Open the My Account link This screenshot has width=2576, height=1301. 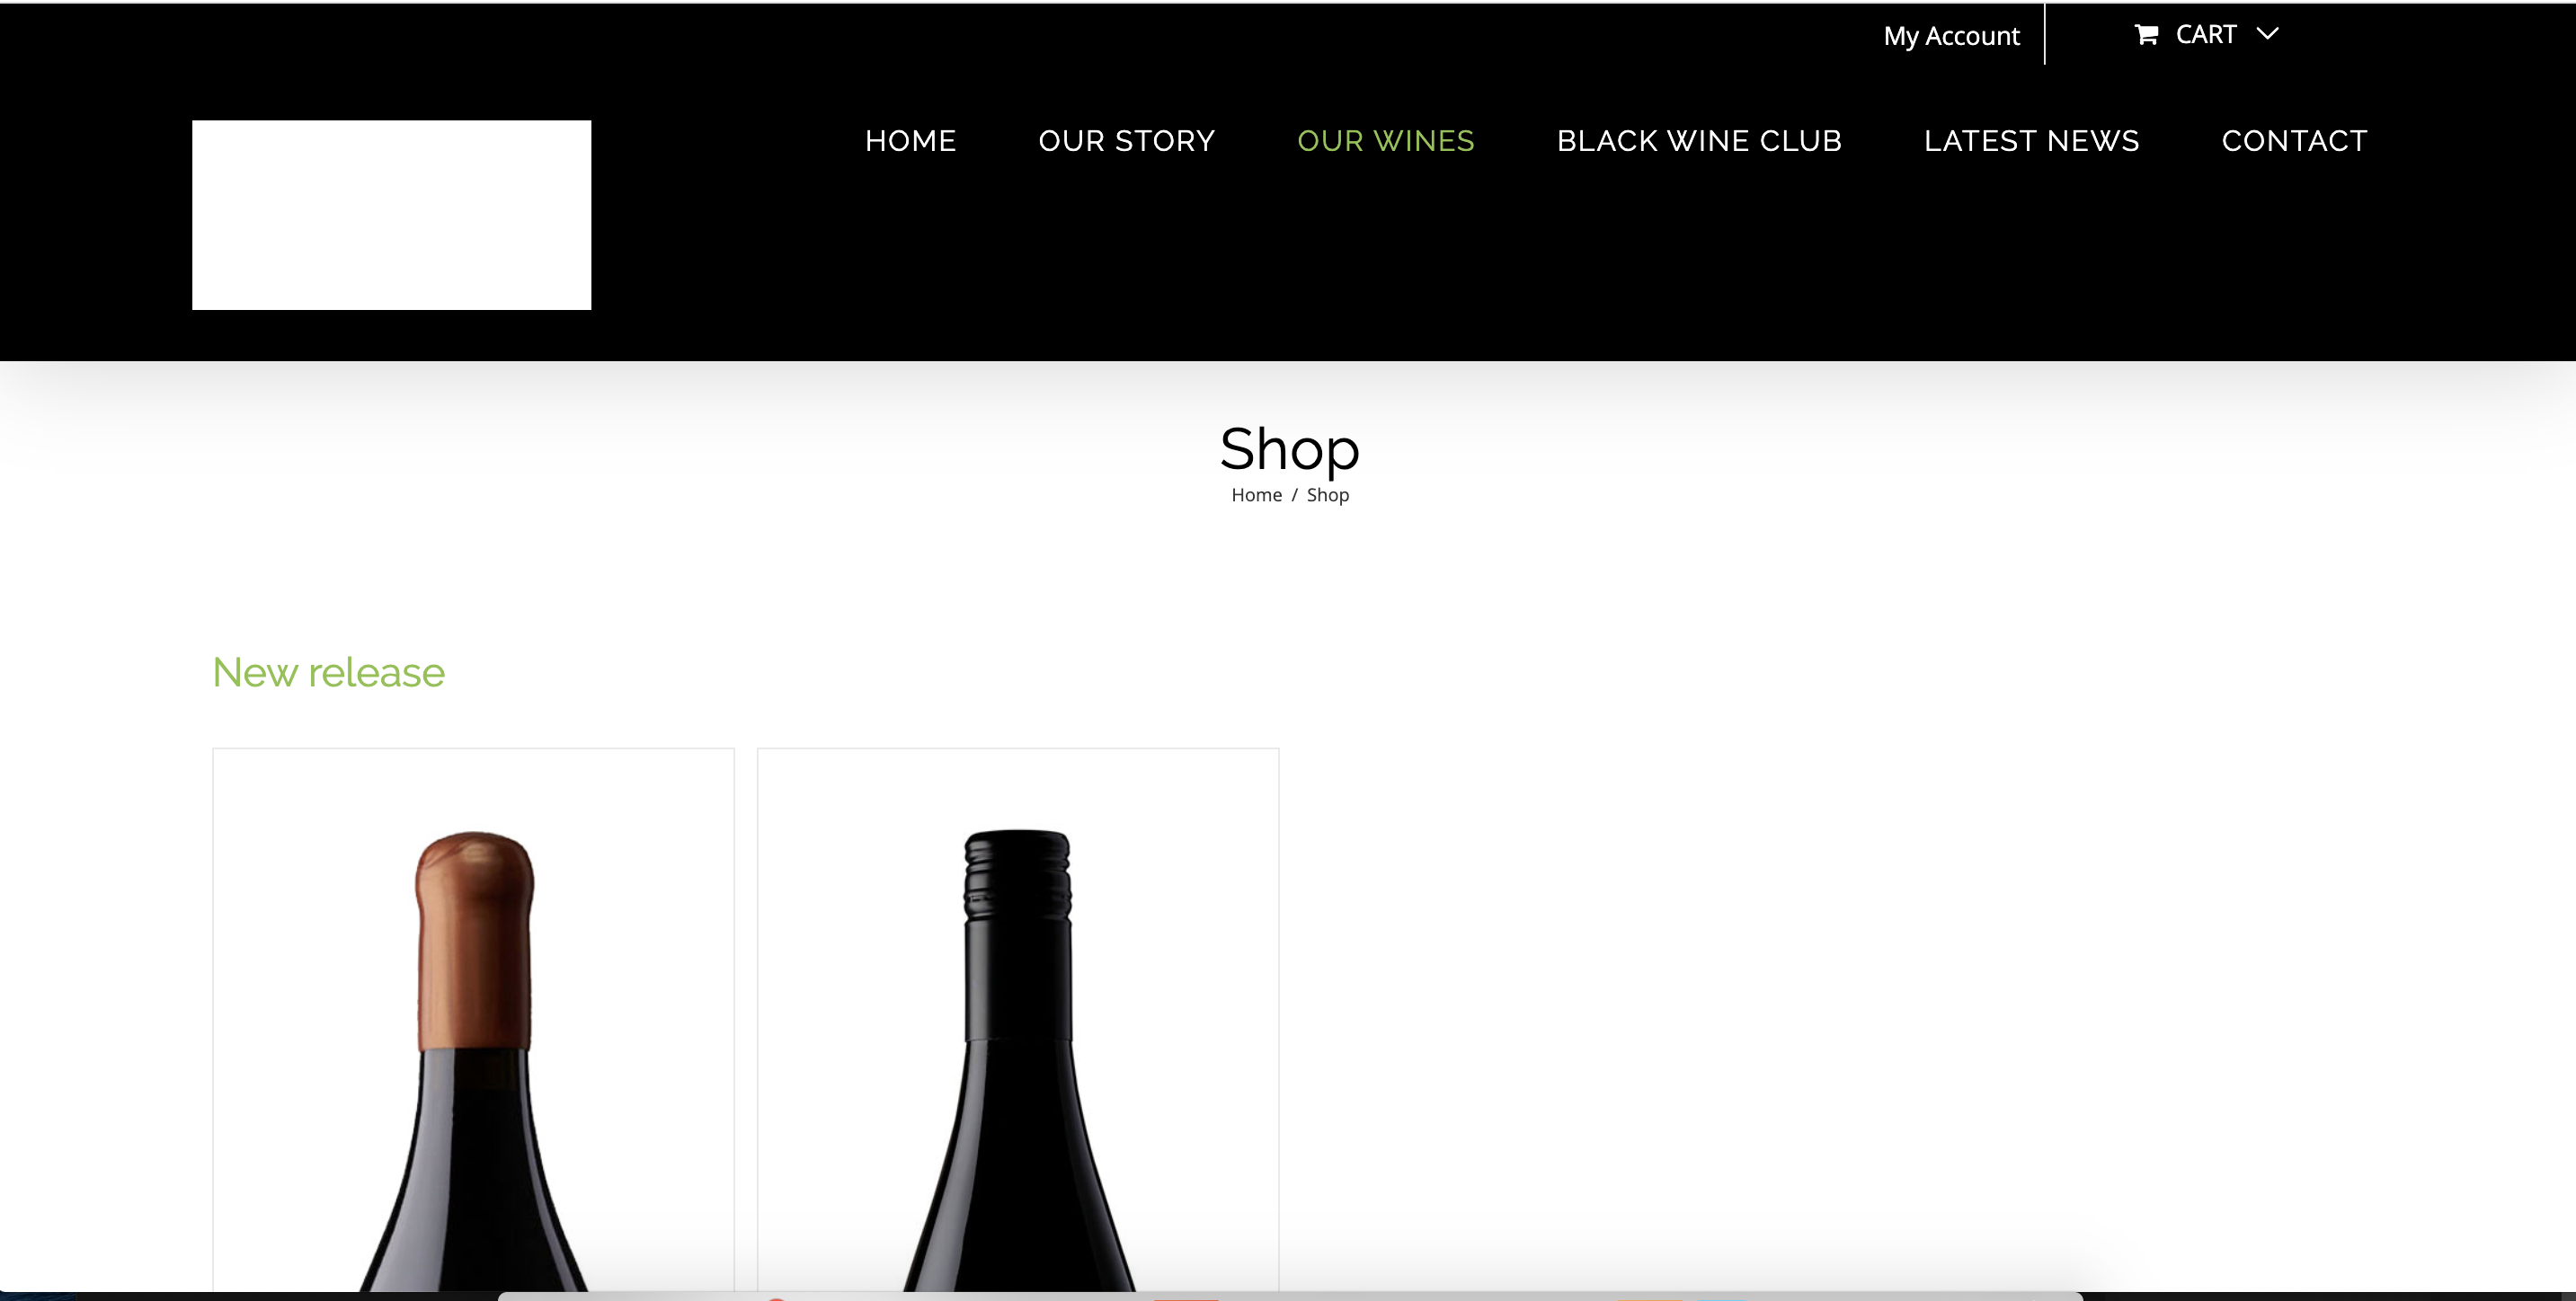1951,36
